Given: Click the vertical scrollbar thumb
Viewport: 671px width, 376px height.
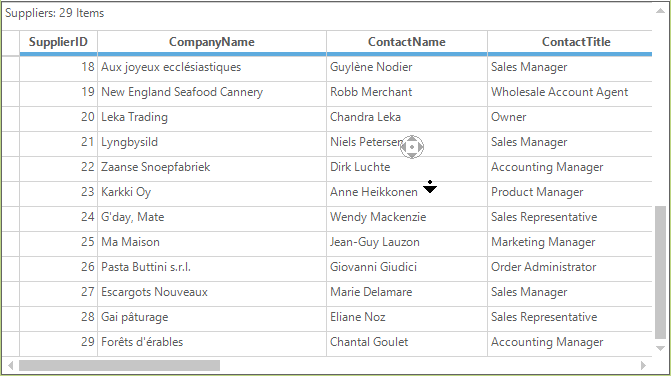Looking at the screenshot, I should pyautogui.click(x=660, y=272).
